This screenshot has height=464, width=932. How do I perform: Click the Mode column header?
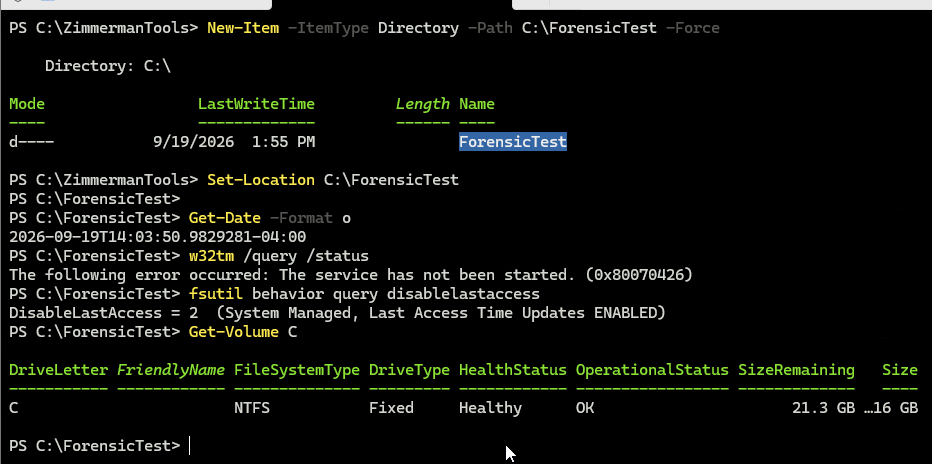pyautogui.click(x=27, y=104)
